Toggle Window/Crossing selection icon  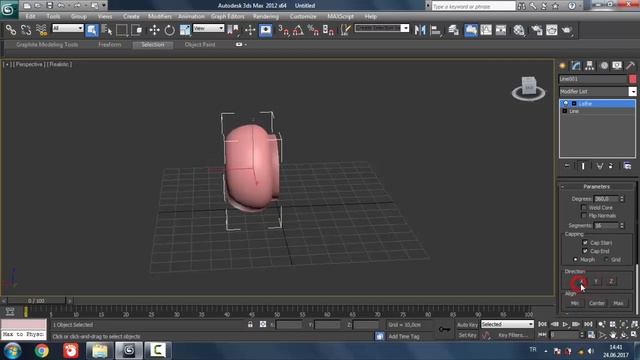[137, 30]
